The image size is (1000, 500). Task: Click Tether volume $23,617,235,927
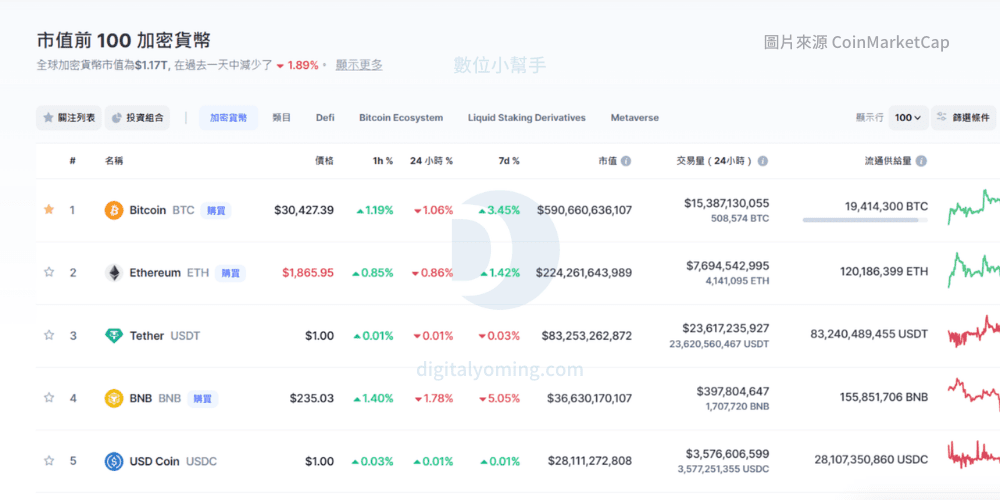pyautogui.click(x=726, y=328)
